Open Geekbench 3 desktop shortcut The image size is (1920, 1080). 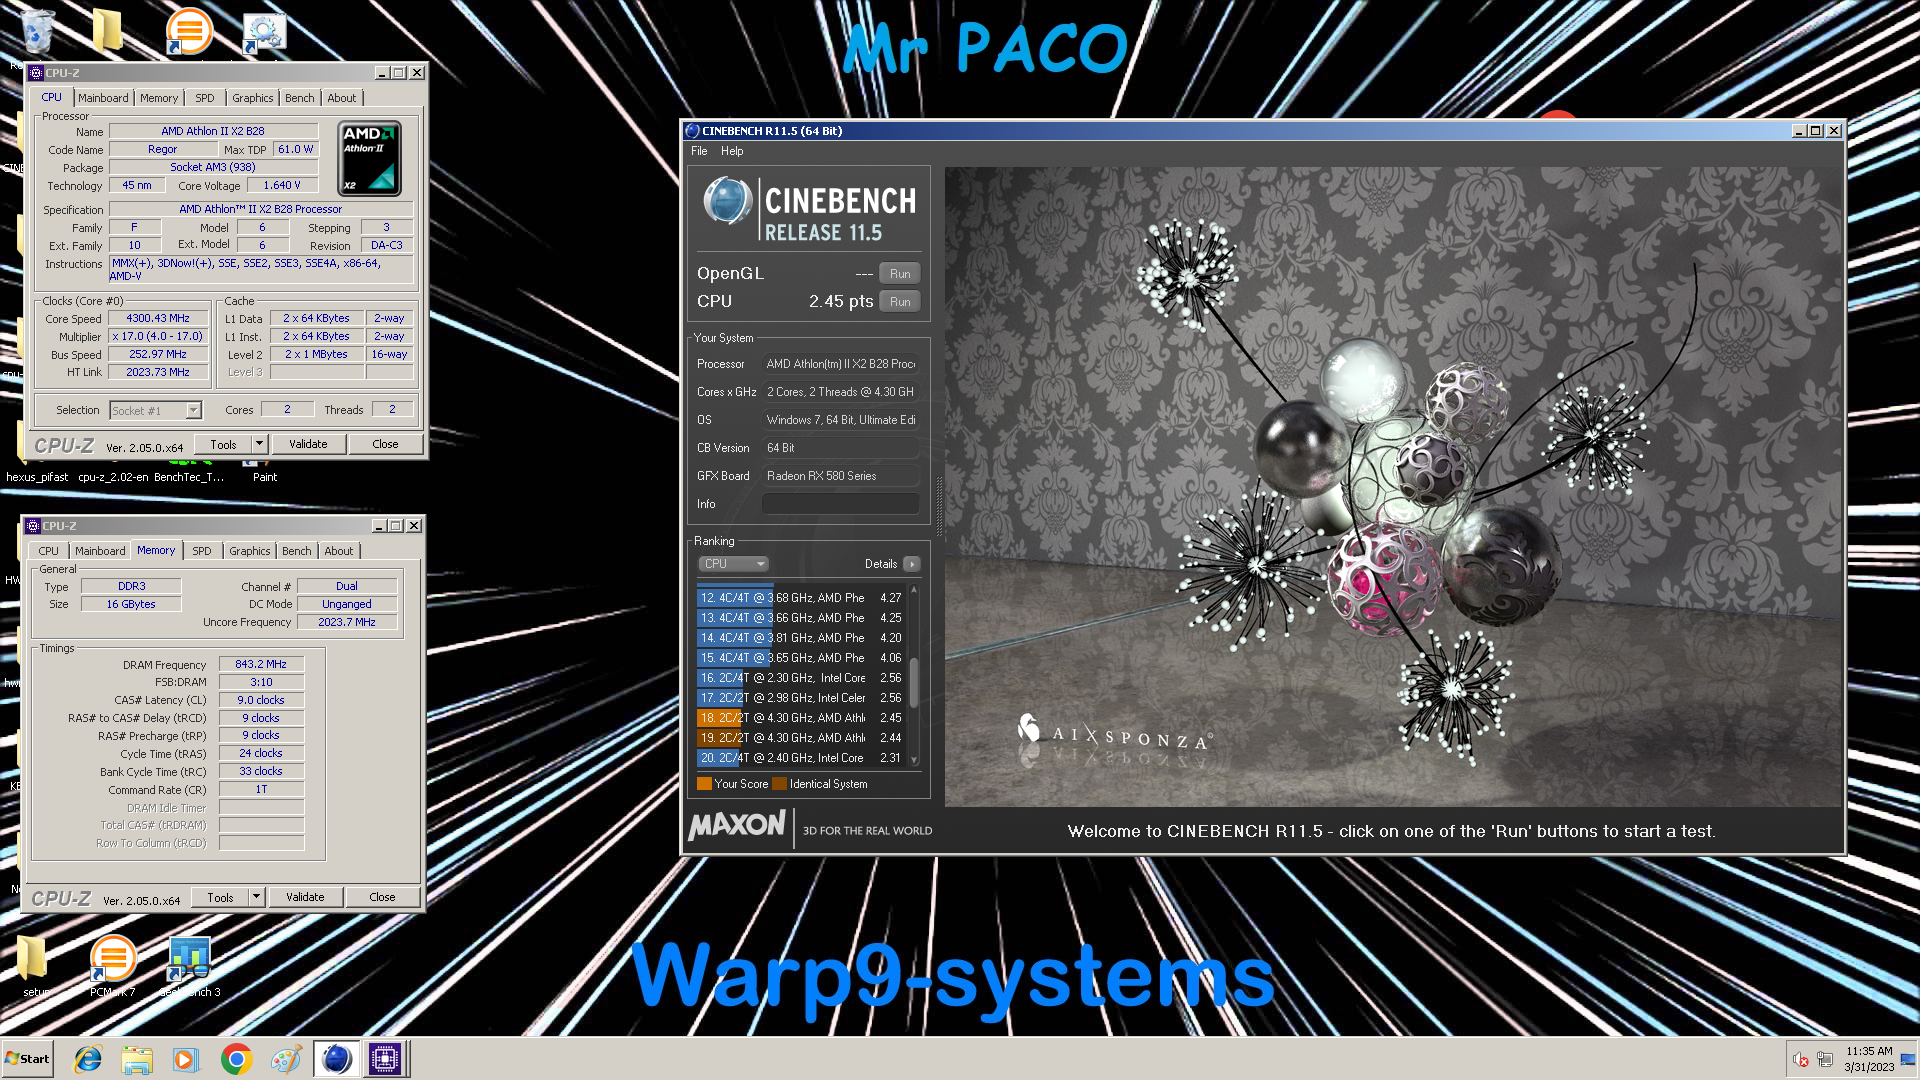point(189,966)
